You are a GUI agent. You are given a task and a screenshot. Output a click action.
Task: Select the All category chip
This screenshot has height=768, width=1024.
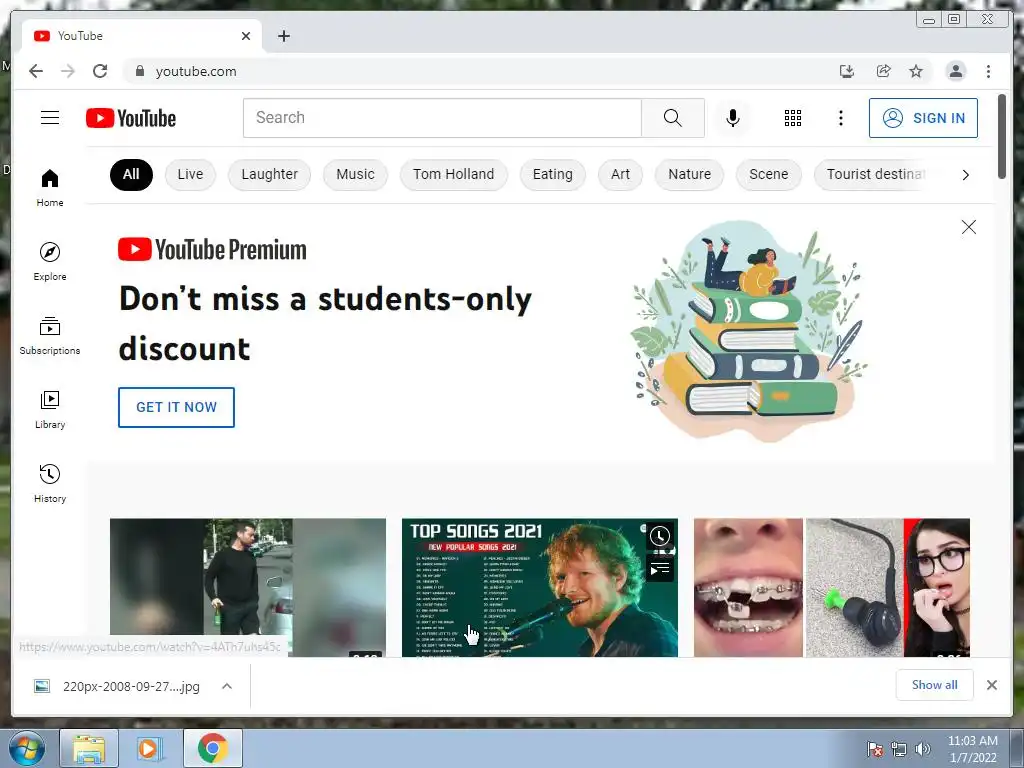(x=131, y=174)
